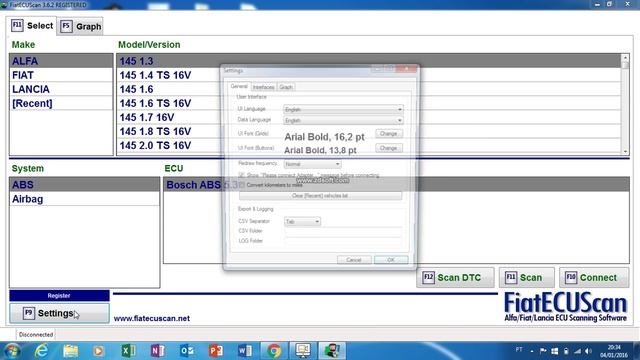Select Airbag in the System list
Image resolution: width=640 pixels, height=360 pixels.
(x=84, y=199)
